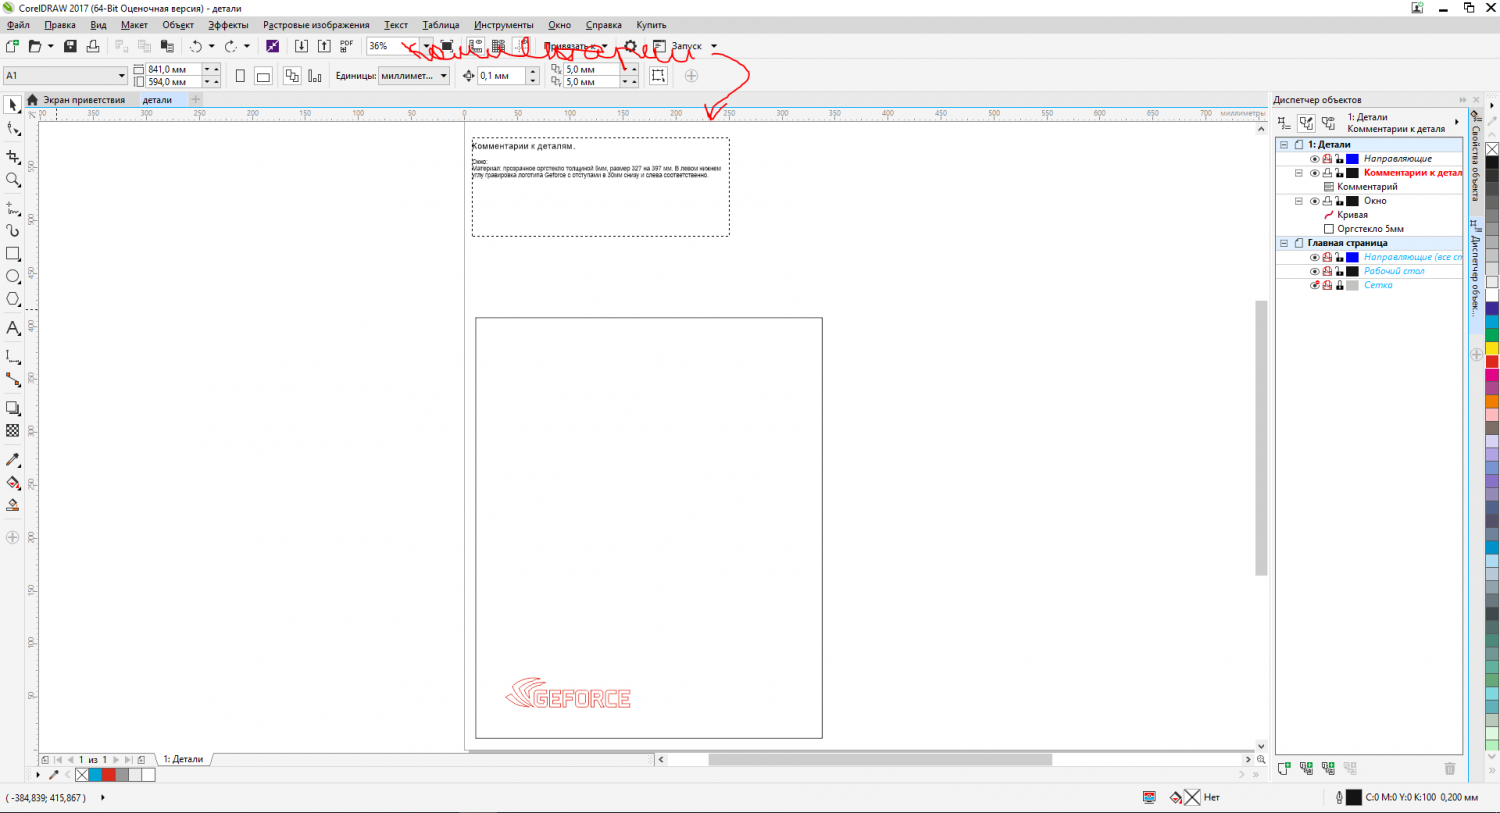Toggle the lock on the Окно layer

(x=1339, y=201)
